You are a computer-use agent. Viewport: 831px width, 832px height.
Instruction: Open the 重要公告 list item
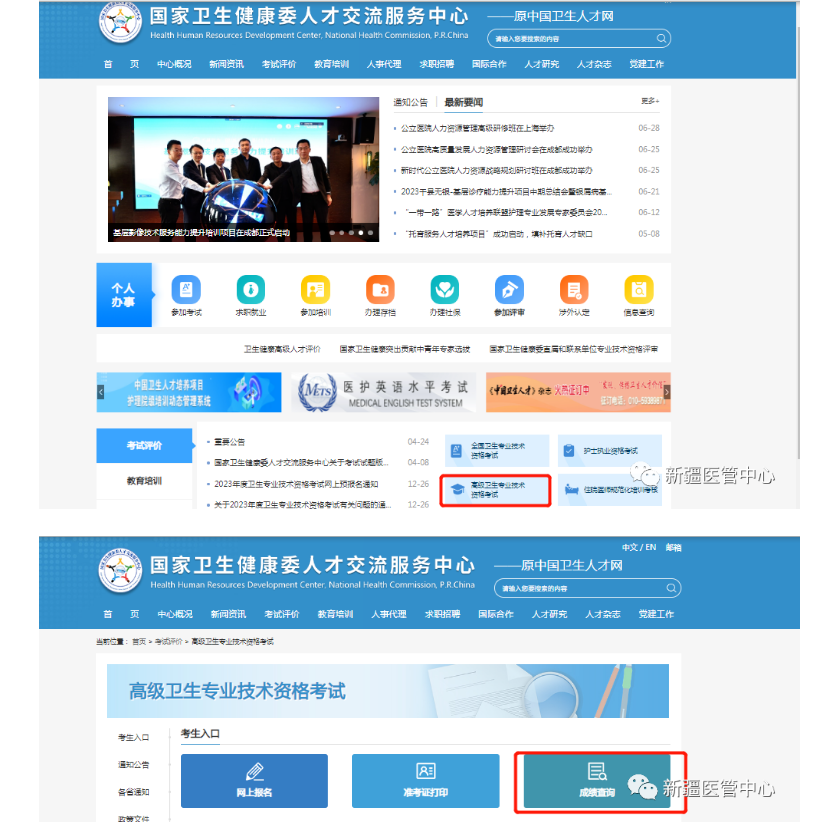click(x=229, y=441)
